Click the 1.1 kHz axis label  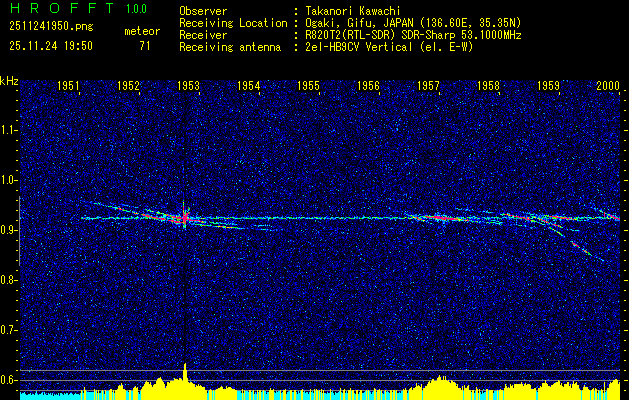point(8,130)
